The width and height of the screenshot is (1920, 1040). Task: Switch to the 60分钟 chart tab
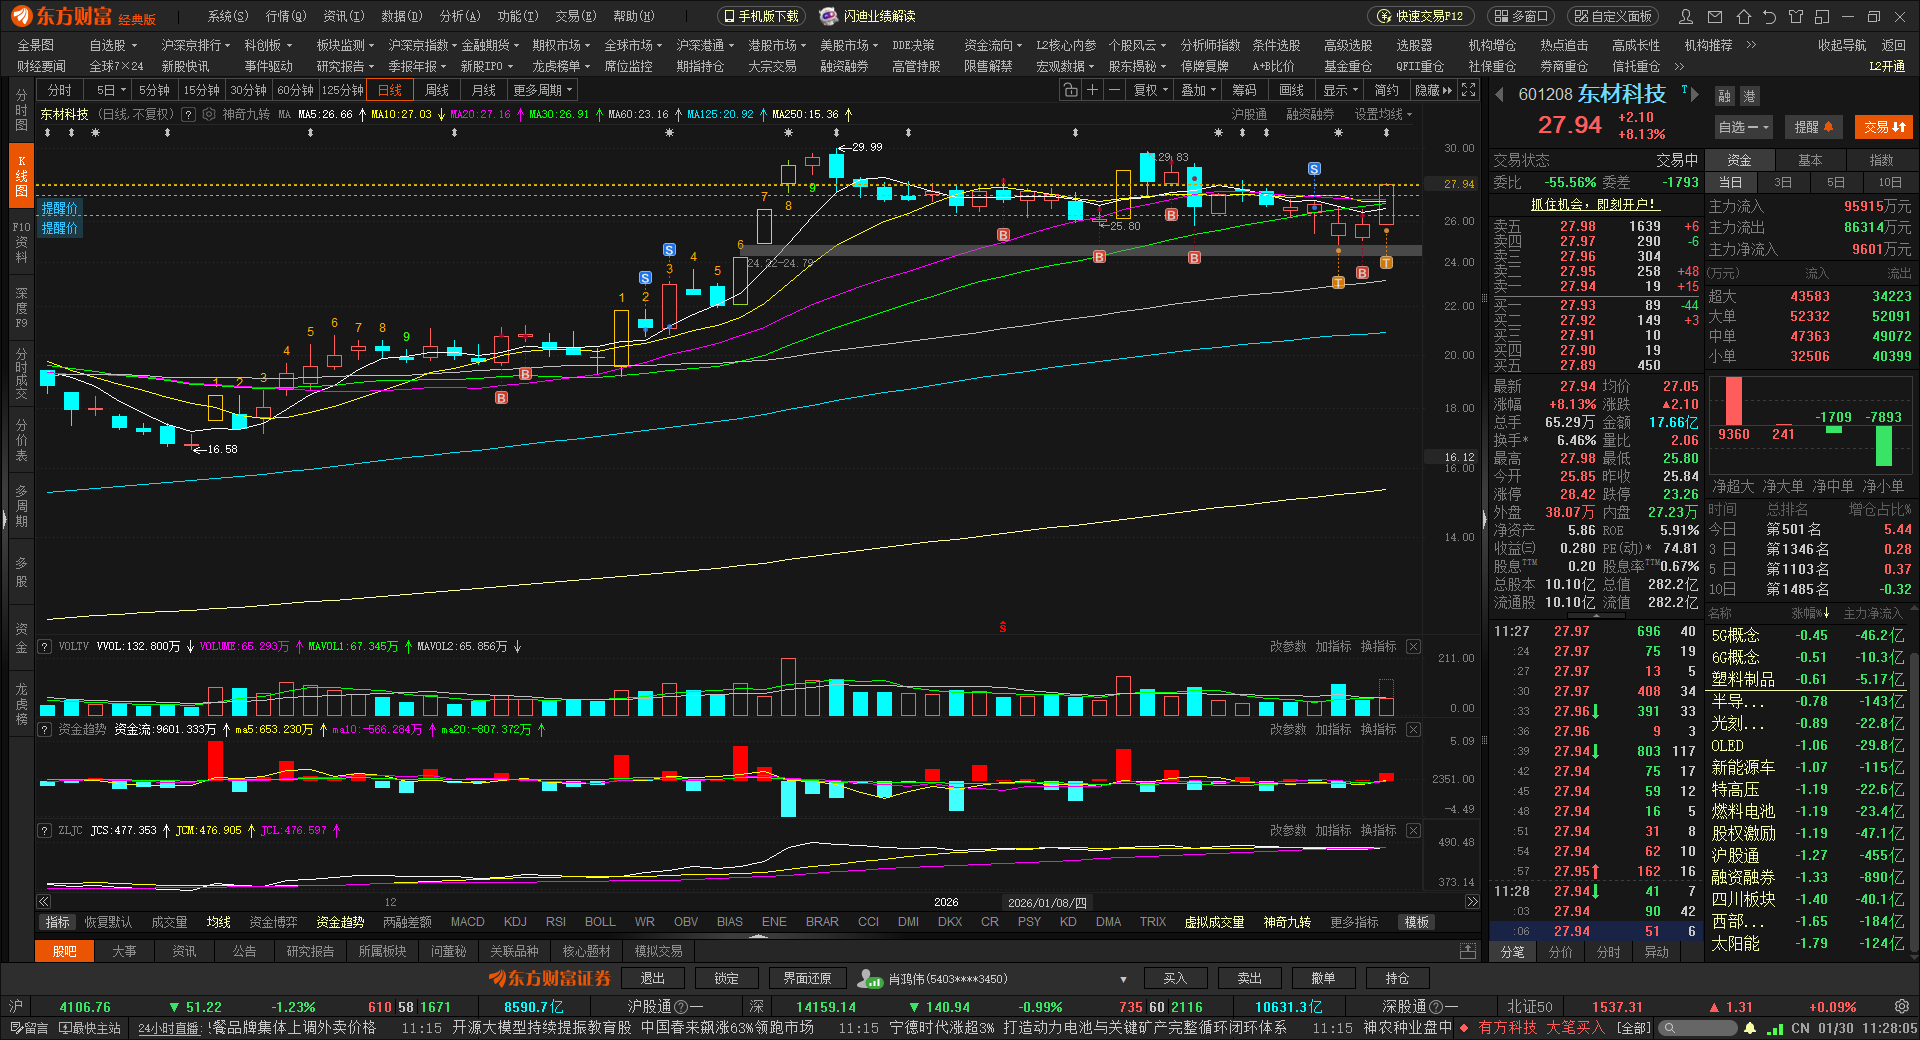tap(295, 90)
